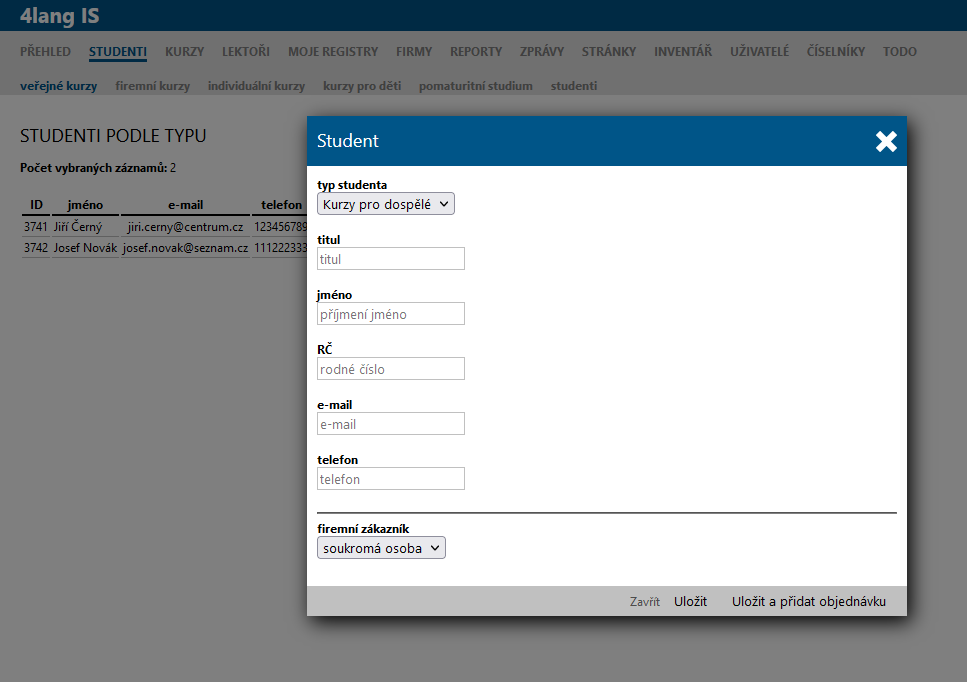The width and height of the screenshot is (967, 682).
Task: Switch to the firemní kurzy tab
Action: [152, 86]
